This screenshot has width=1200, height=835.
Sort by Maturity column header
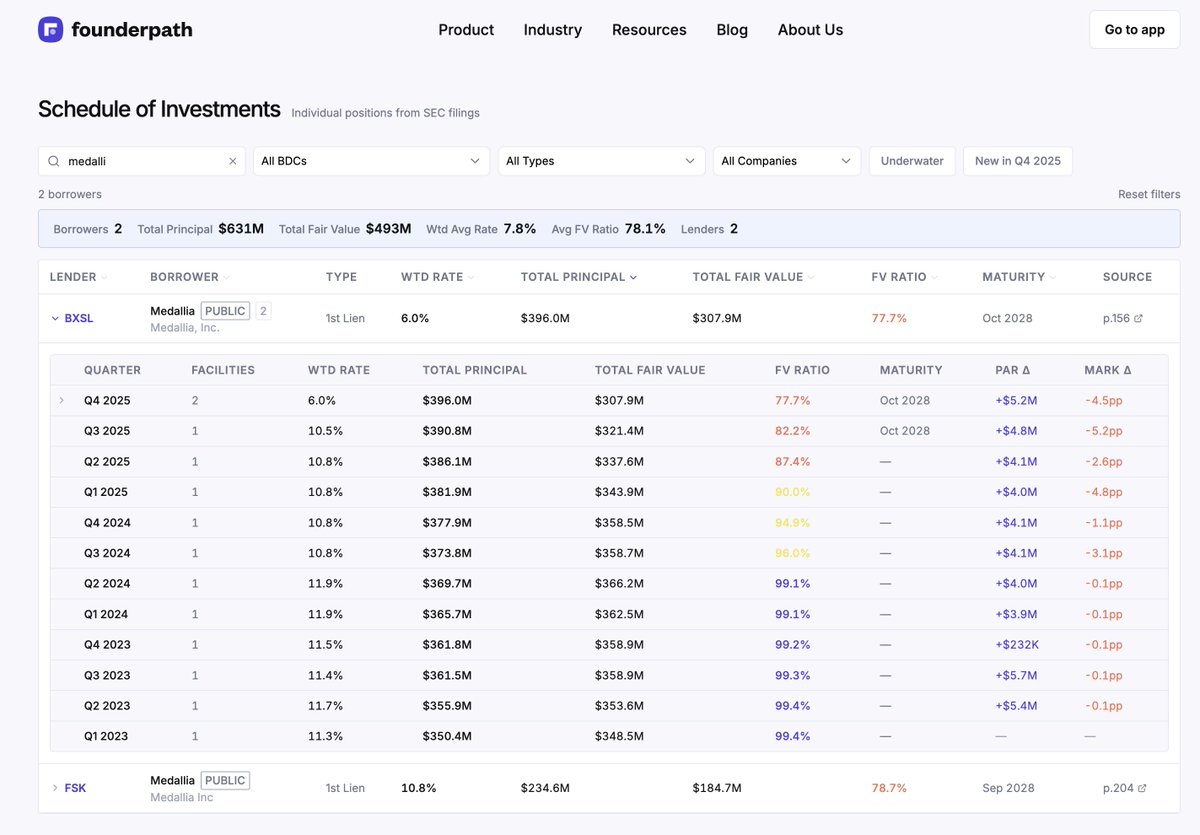point(1019,277)
